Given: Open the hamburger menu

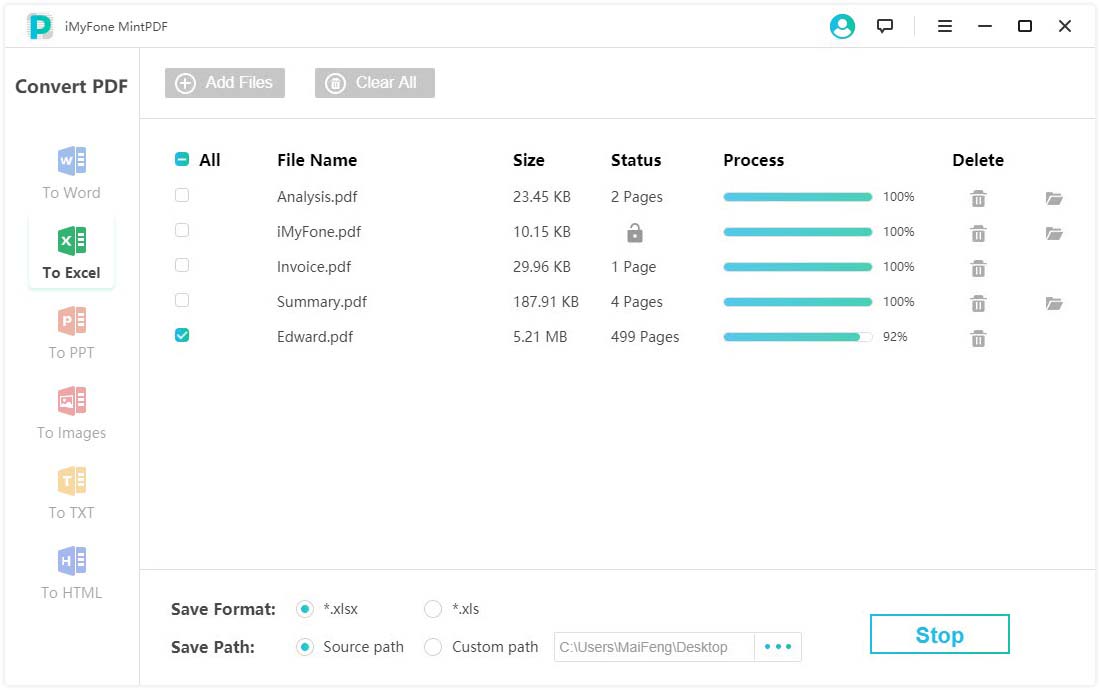Looking at the screenshot, I should (x=945, y=27).
